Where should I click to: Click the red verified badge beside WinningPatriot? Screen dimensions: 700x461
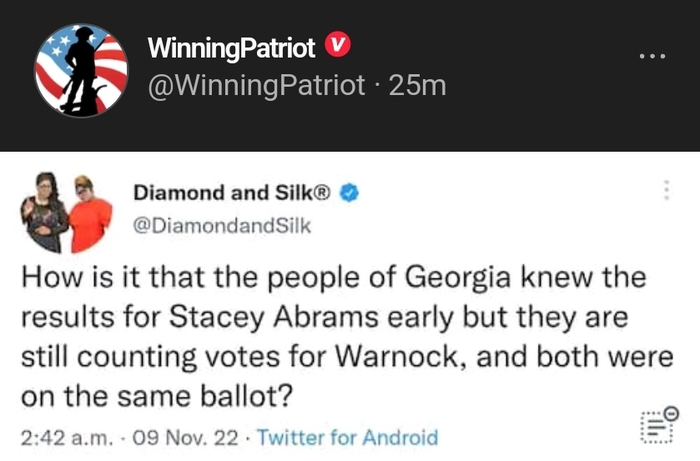[340, 46]
